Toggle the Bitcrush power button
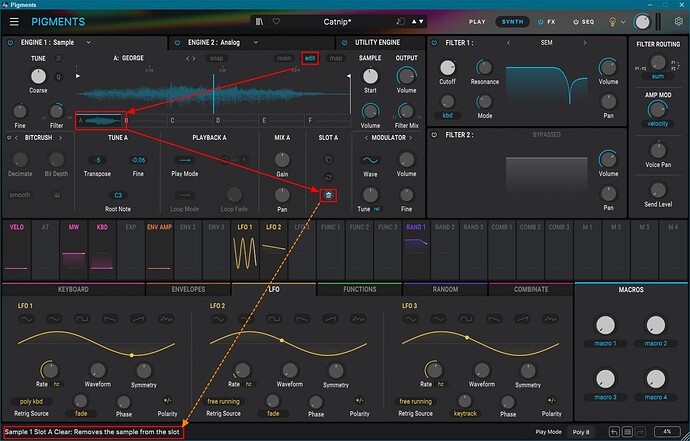Screen dimensions: 690x441 click(10, 136)
